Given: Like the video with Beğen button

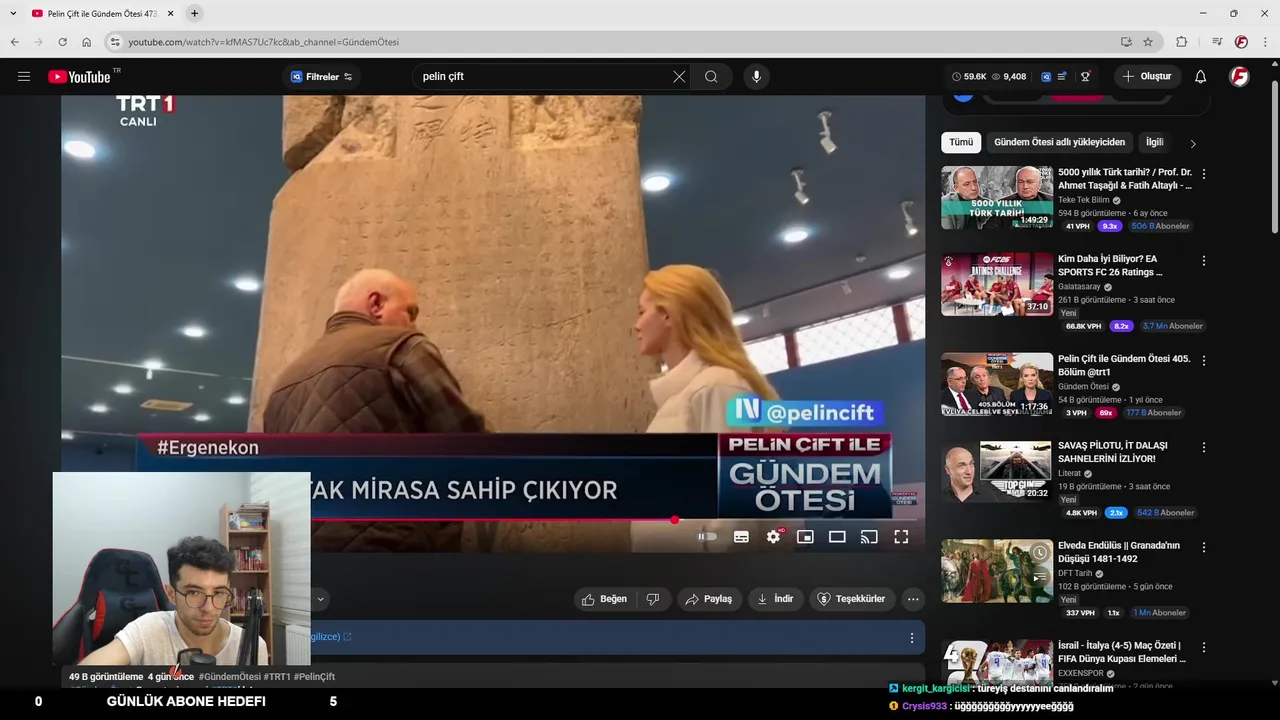Looking at the screenshot, I should [604, 599].
